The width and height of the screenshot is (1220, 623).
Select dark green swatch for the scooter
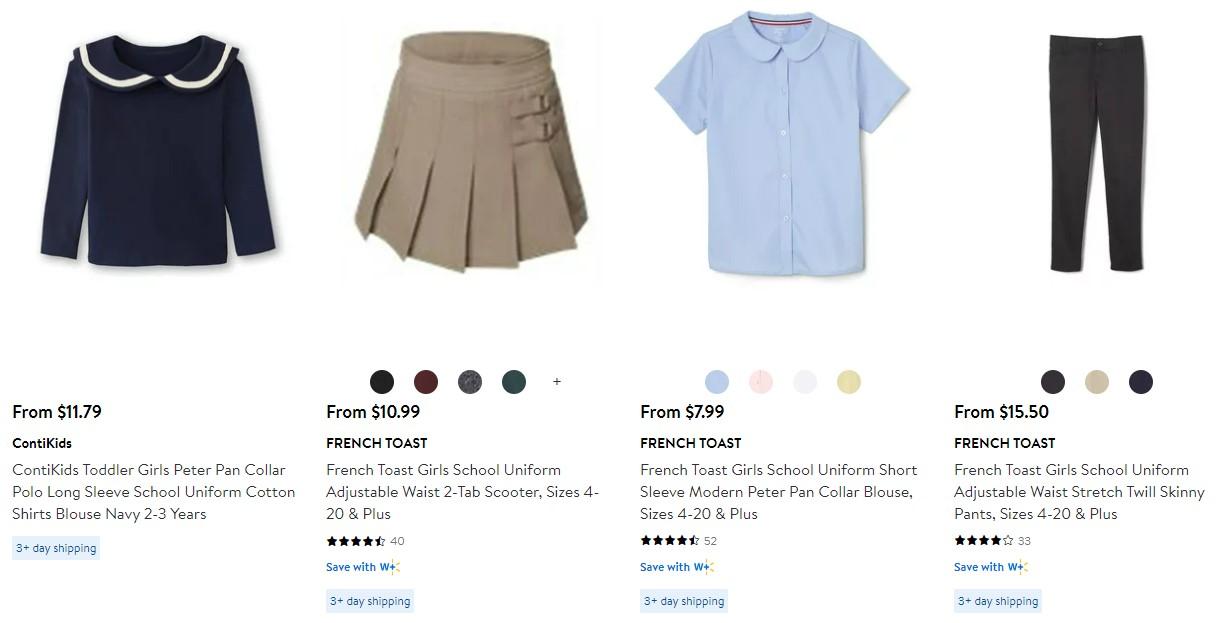point(514,382)
